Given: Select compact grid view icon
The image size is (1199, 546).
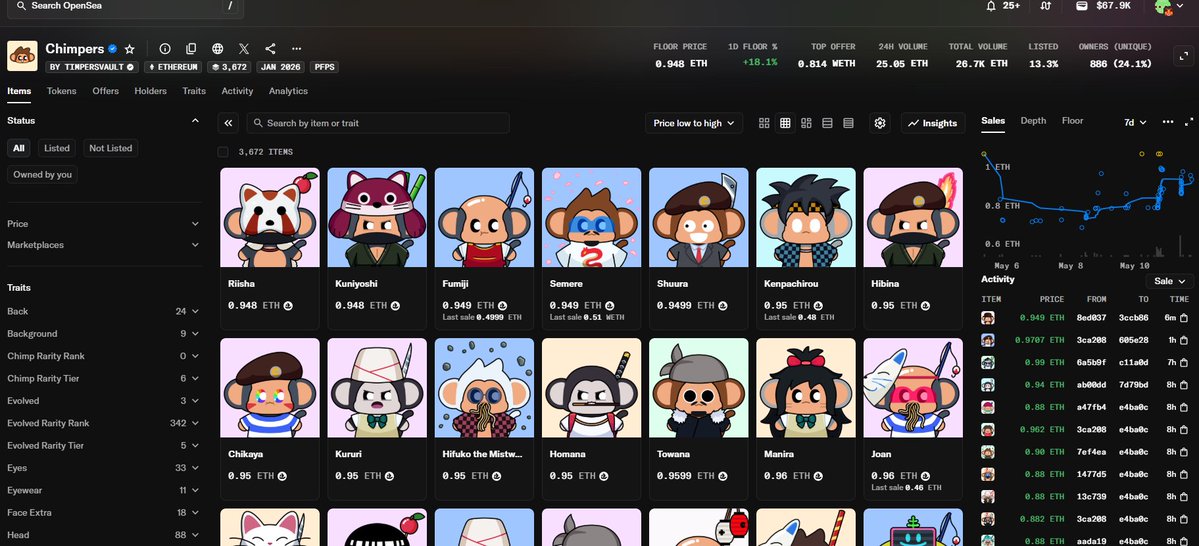Looking at the screenshot, I should click(x=785, y=123).
